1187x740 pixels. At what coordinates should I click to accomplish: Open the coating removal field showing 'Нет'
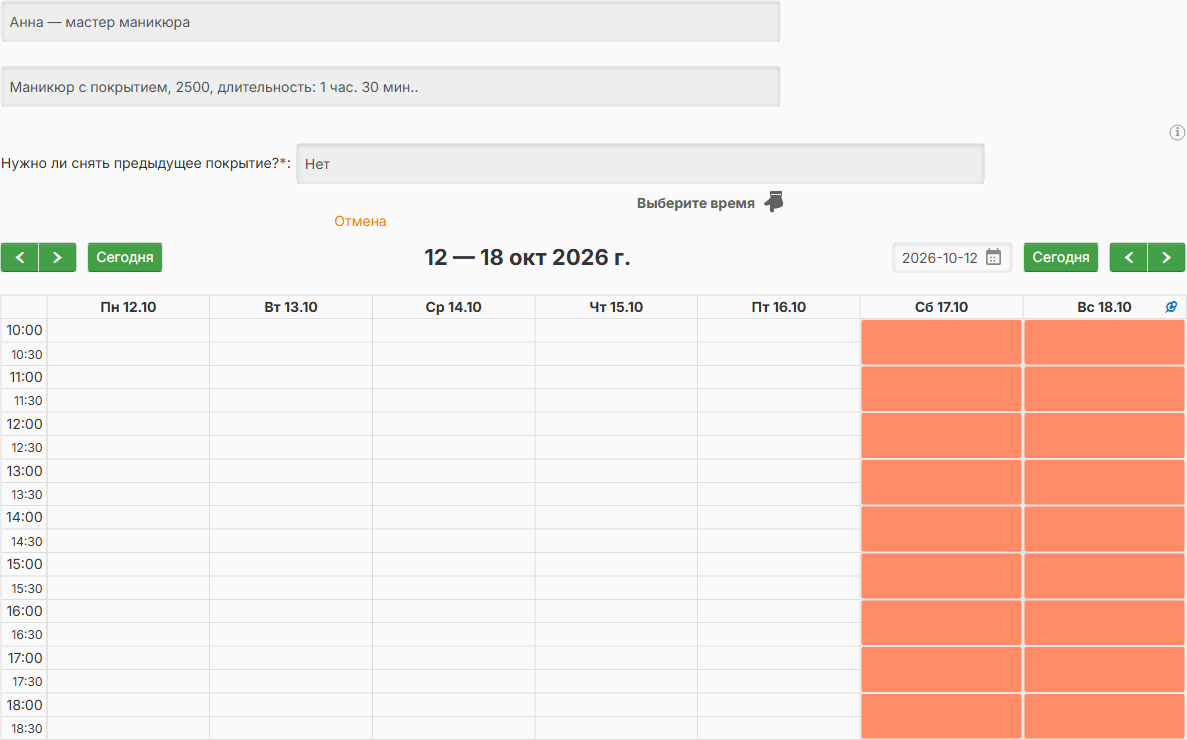pyautogui.click(x=640, y=163)
